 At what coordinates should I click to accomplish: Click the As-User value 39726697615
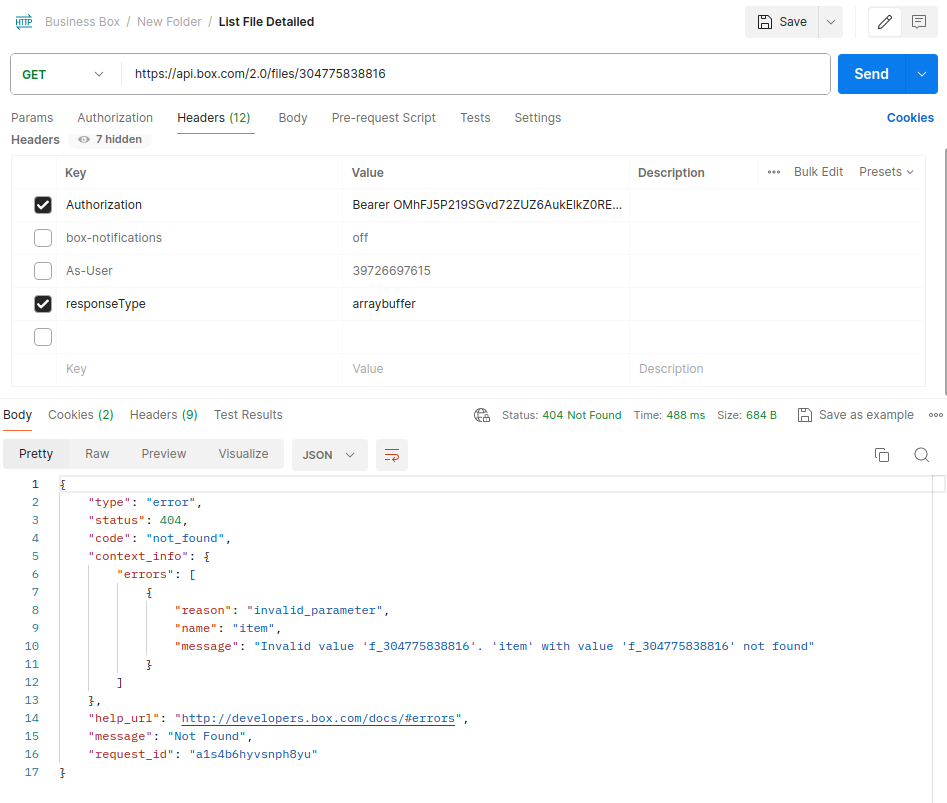[391, 271]
